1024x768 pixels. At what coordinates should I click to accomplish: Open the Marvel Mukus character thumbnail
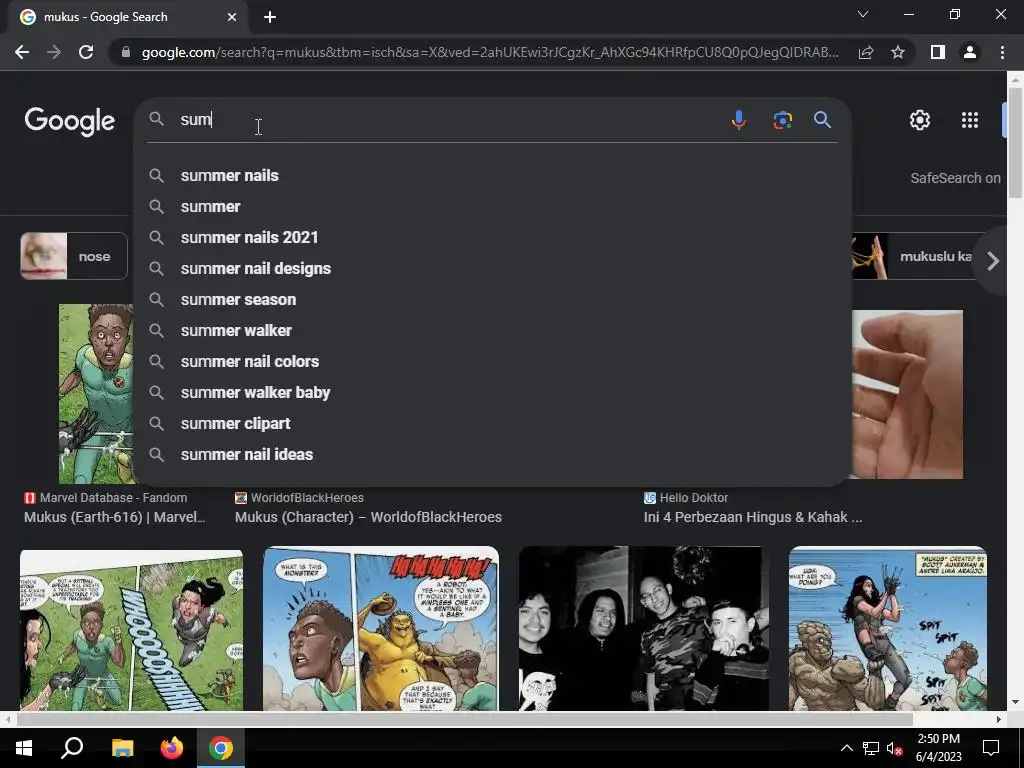(96, 394)
